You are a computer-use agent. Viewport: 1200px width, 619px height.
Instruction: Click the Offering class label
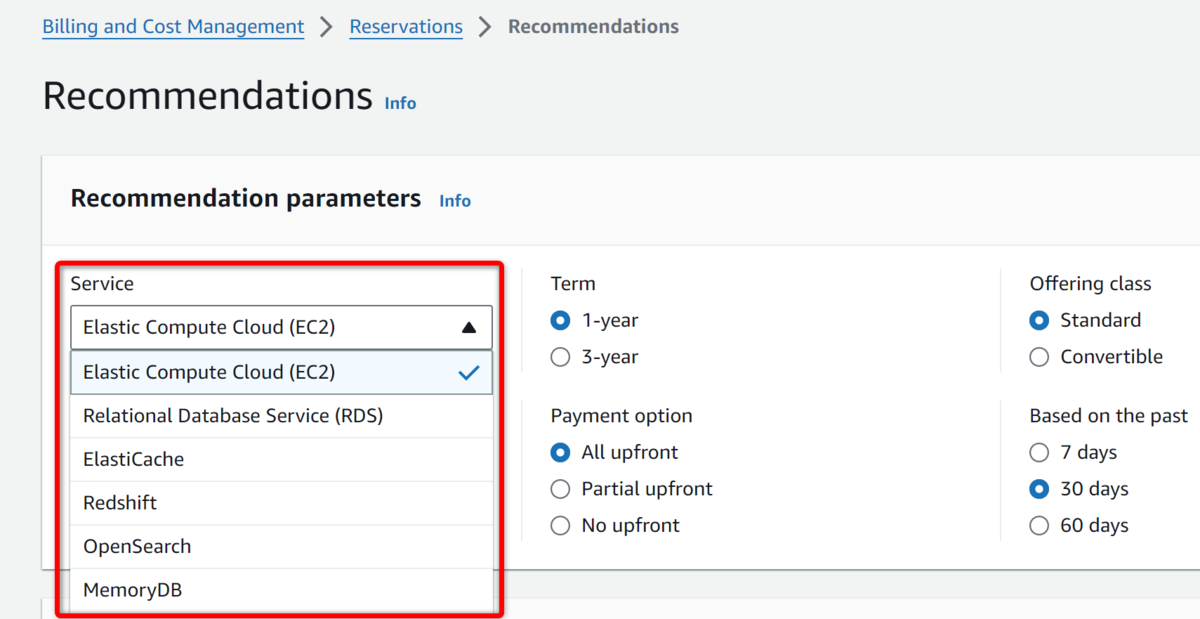[x=1090, y=284]
